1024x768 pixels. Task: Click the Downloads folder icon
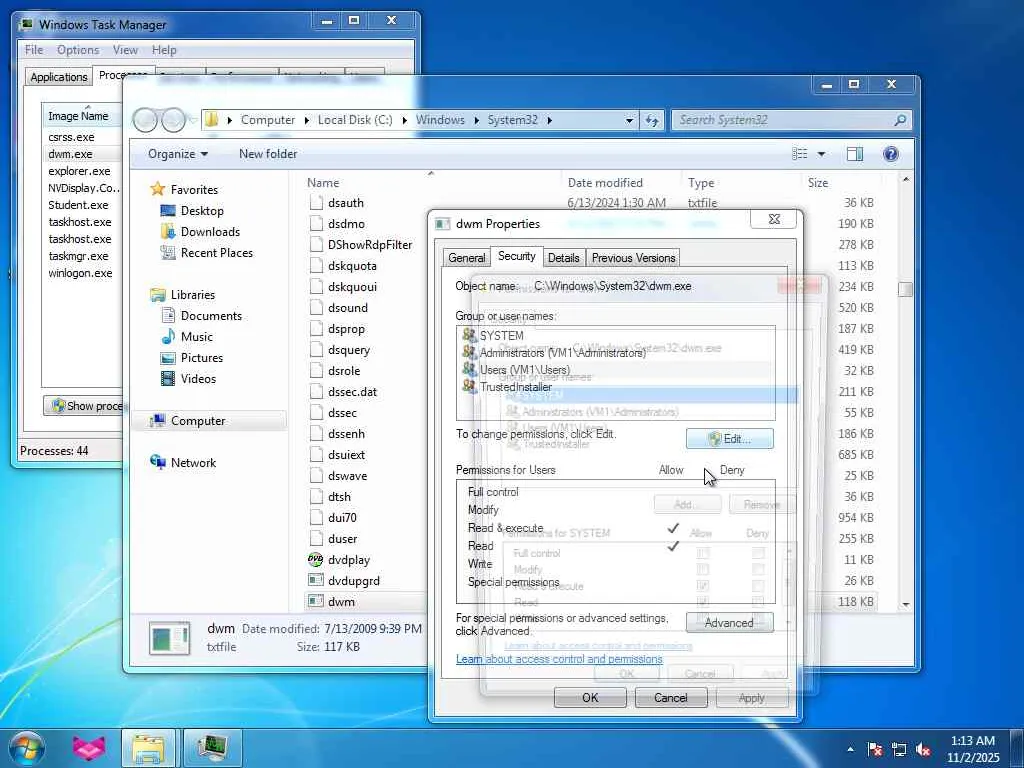tap(168, 231)
